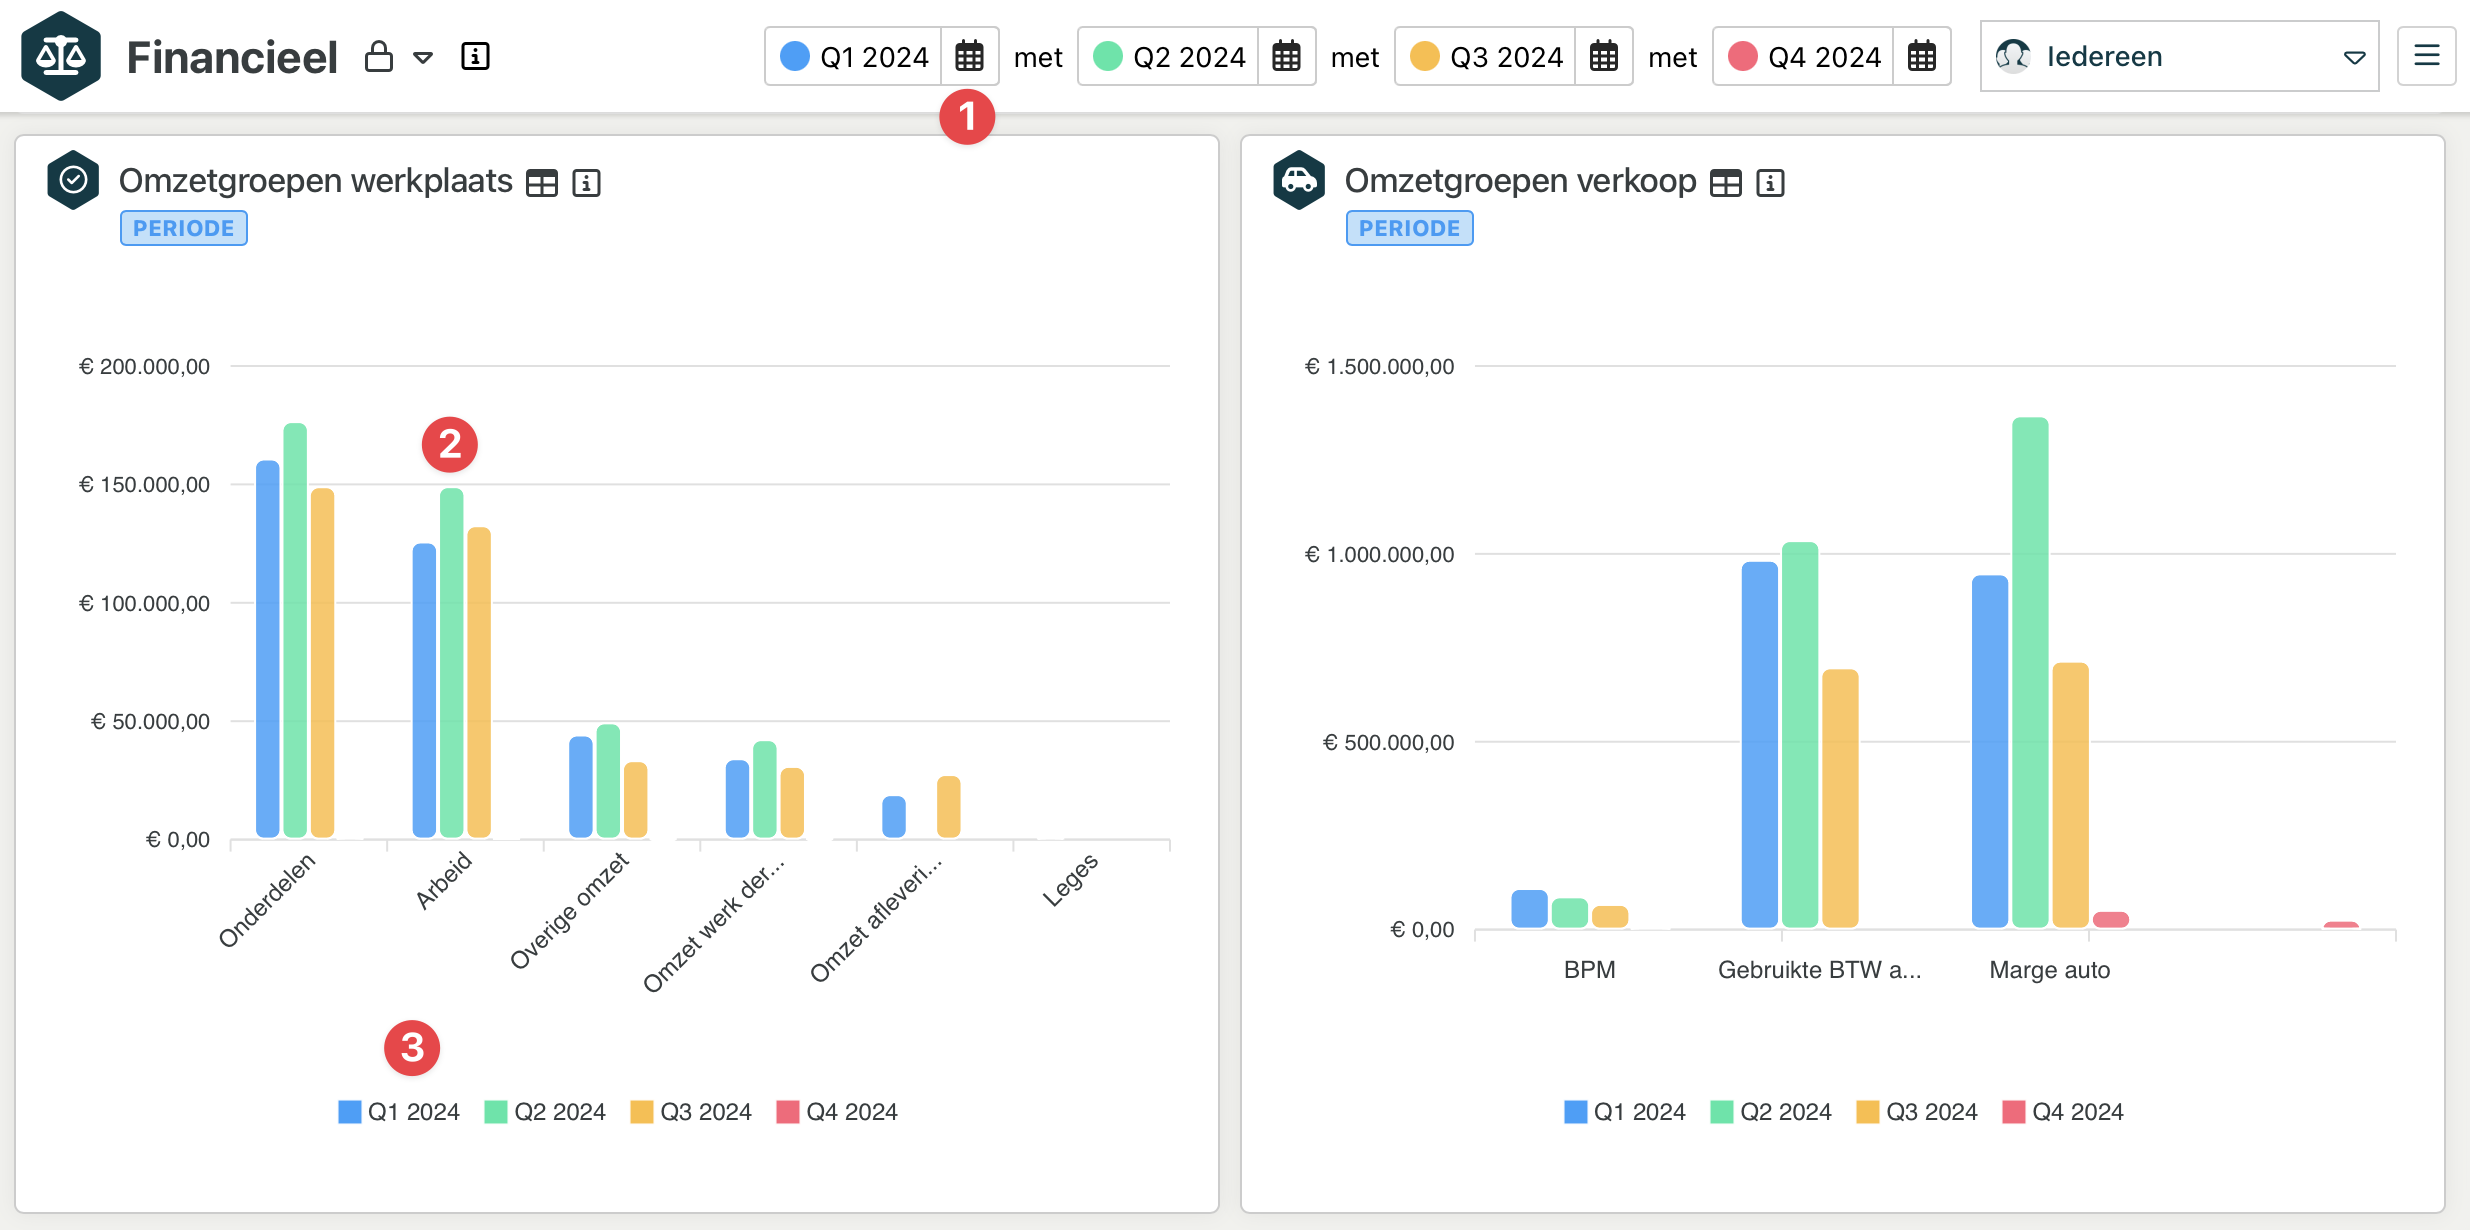Open calendar picker for Q2 2024
Image resolution: width=2470 pixels, height=1230 pixels.
pyautogui.click(x=1286, y=57)
